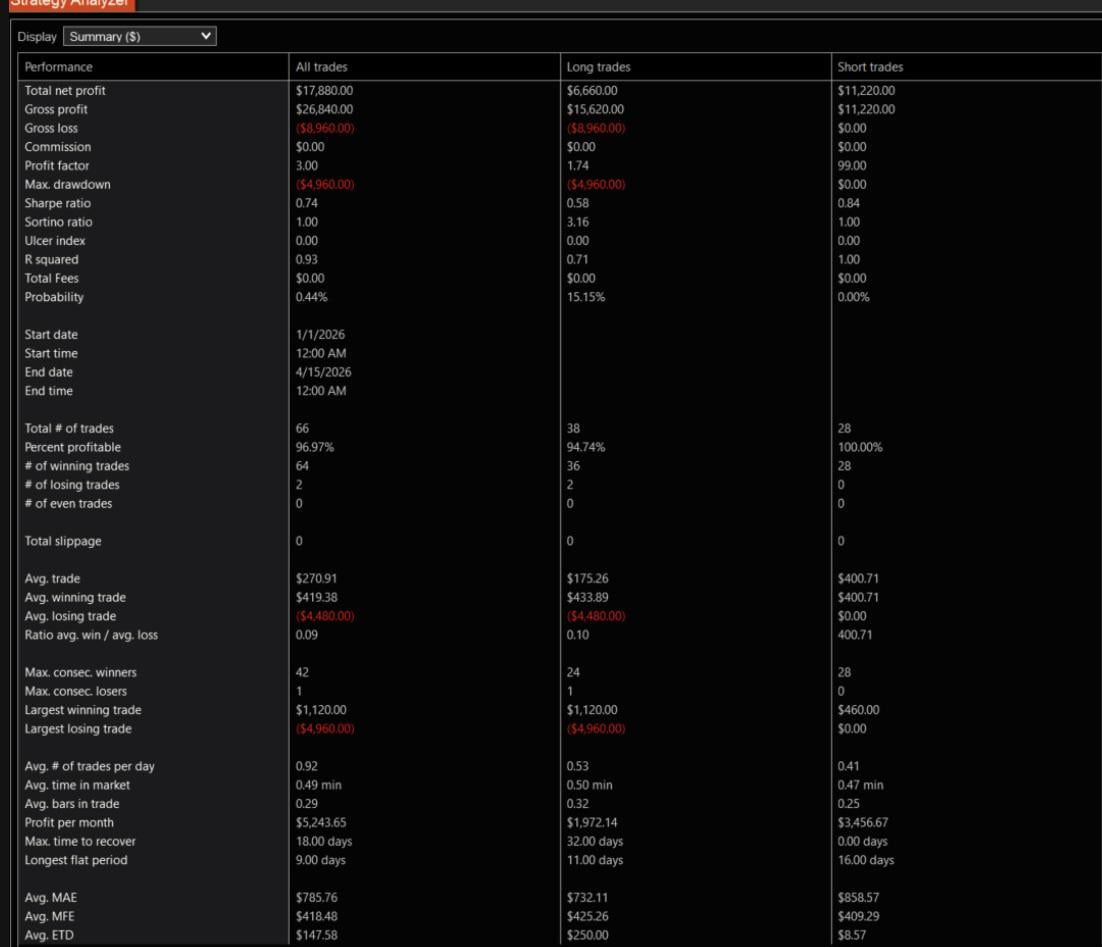
Task: Click the Largest losing trade row label
Action: (78, 729)
